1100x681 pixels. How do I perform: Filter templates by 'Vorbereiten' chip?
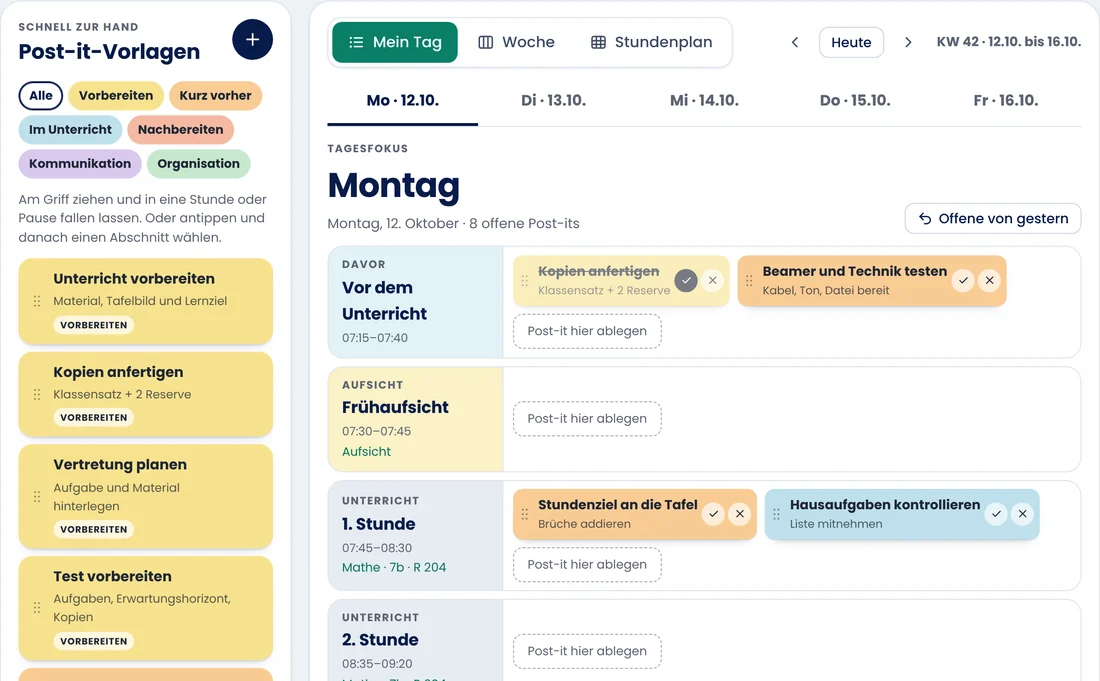(116, 95)
